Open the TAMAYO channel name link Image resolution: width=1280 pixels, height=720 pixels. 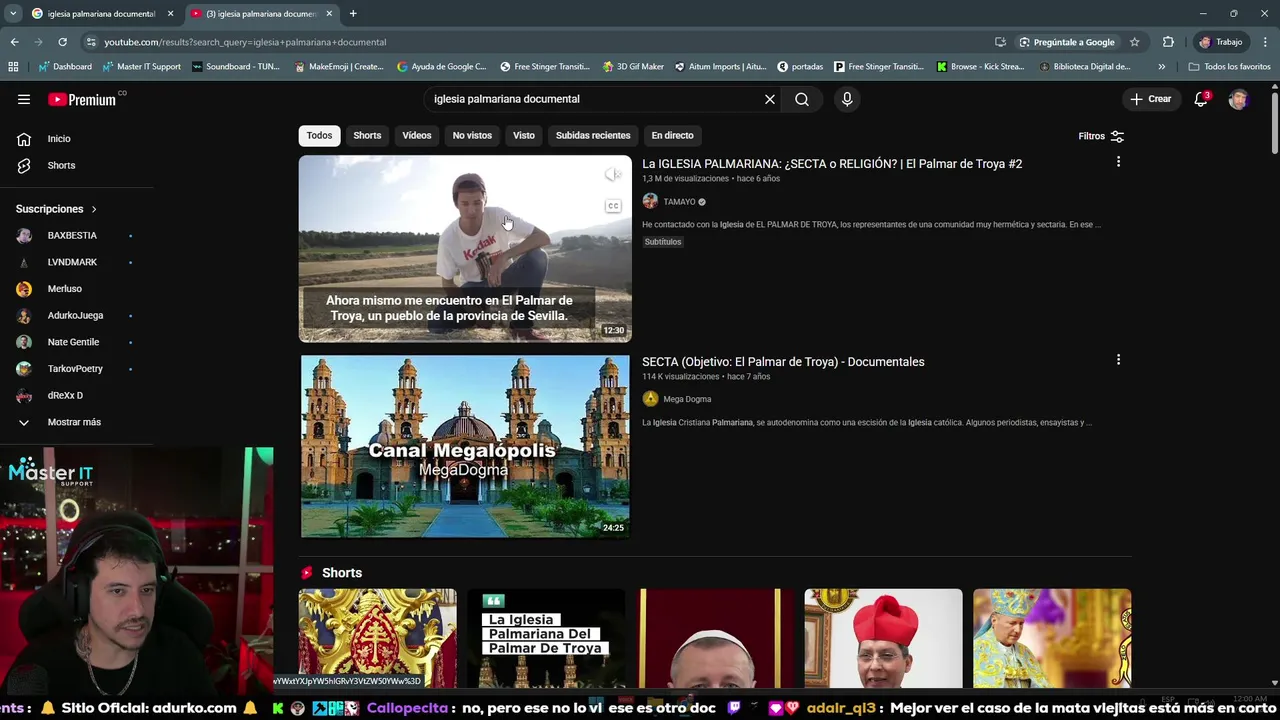[x=679, y=202]
